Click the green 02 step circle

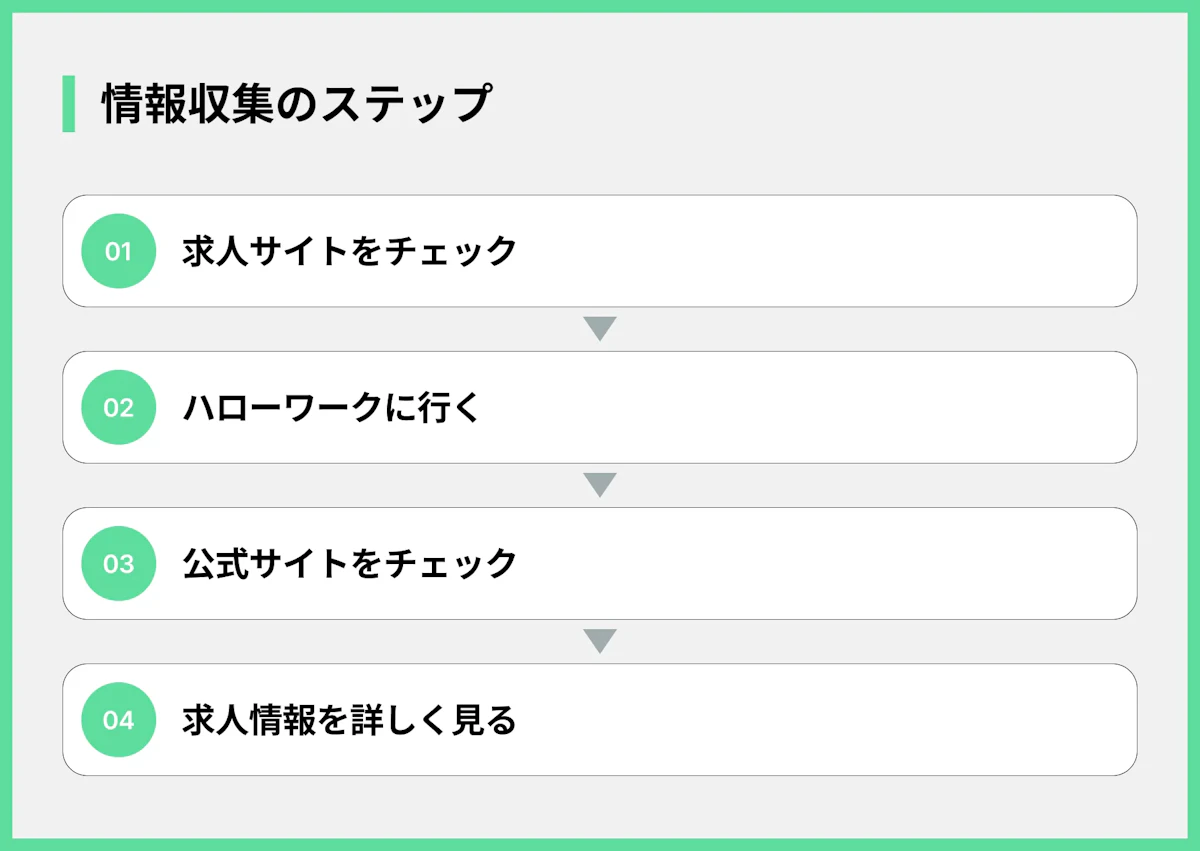(x=118, y=407)
